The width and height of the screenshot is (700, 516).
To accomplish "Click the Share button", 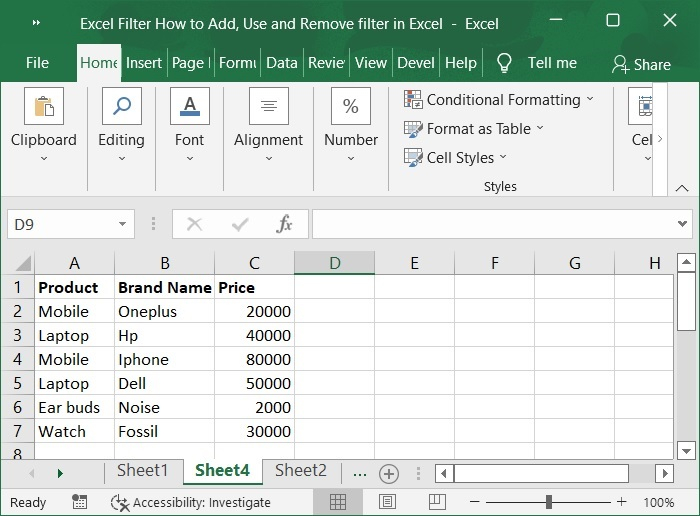I will click(641, 64).
